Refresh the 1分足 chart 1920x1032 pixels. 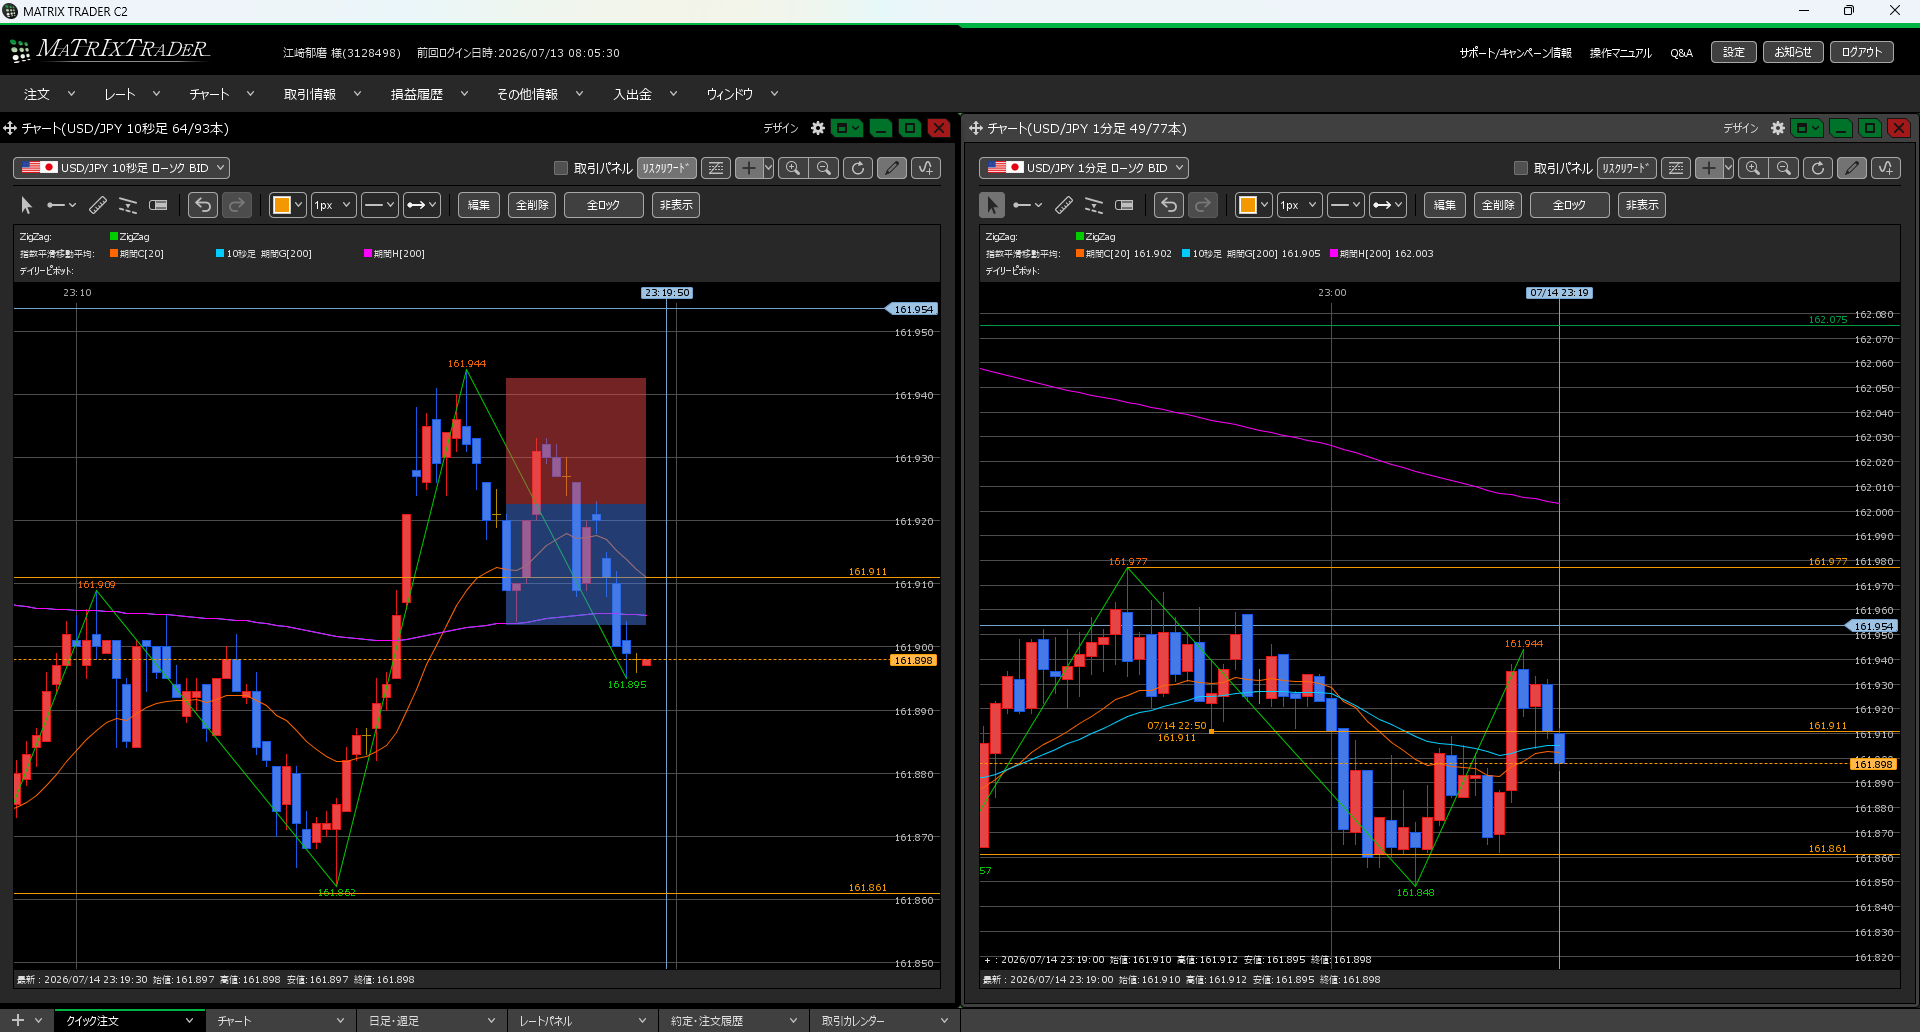[x=1818, y=168]
